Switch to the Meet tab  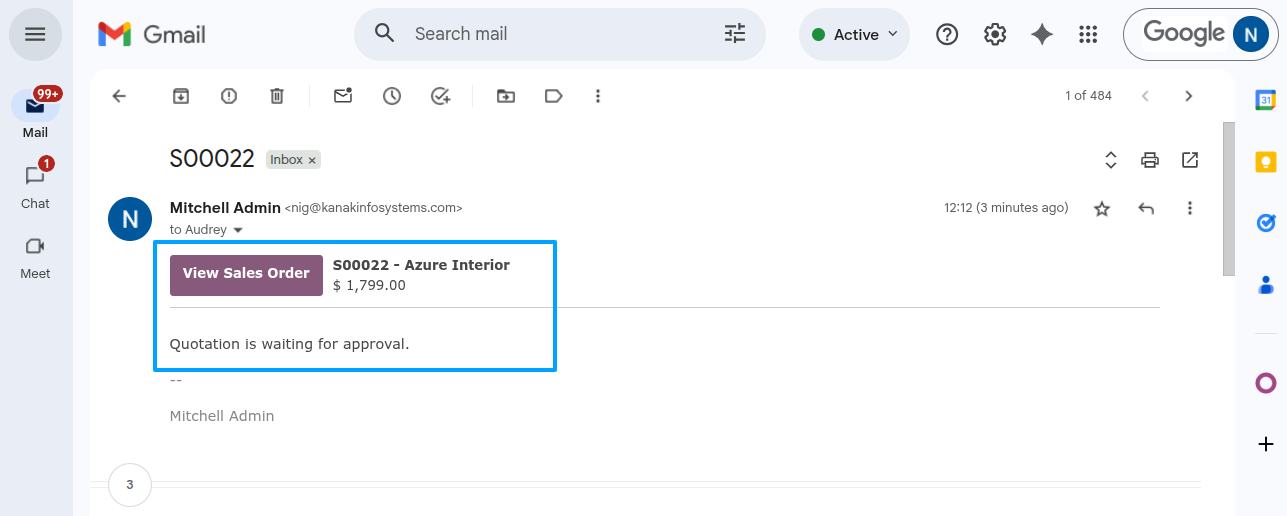35,256
